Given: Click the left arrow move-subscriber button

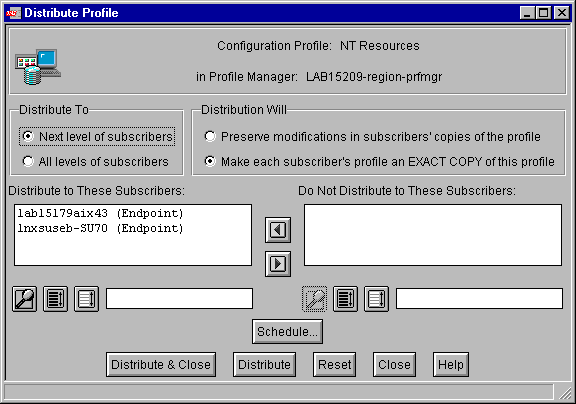Looking at the screenshot, I should coord(278,230).
